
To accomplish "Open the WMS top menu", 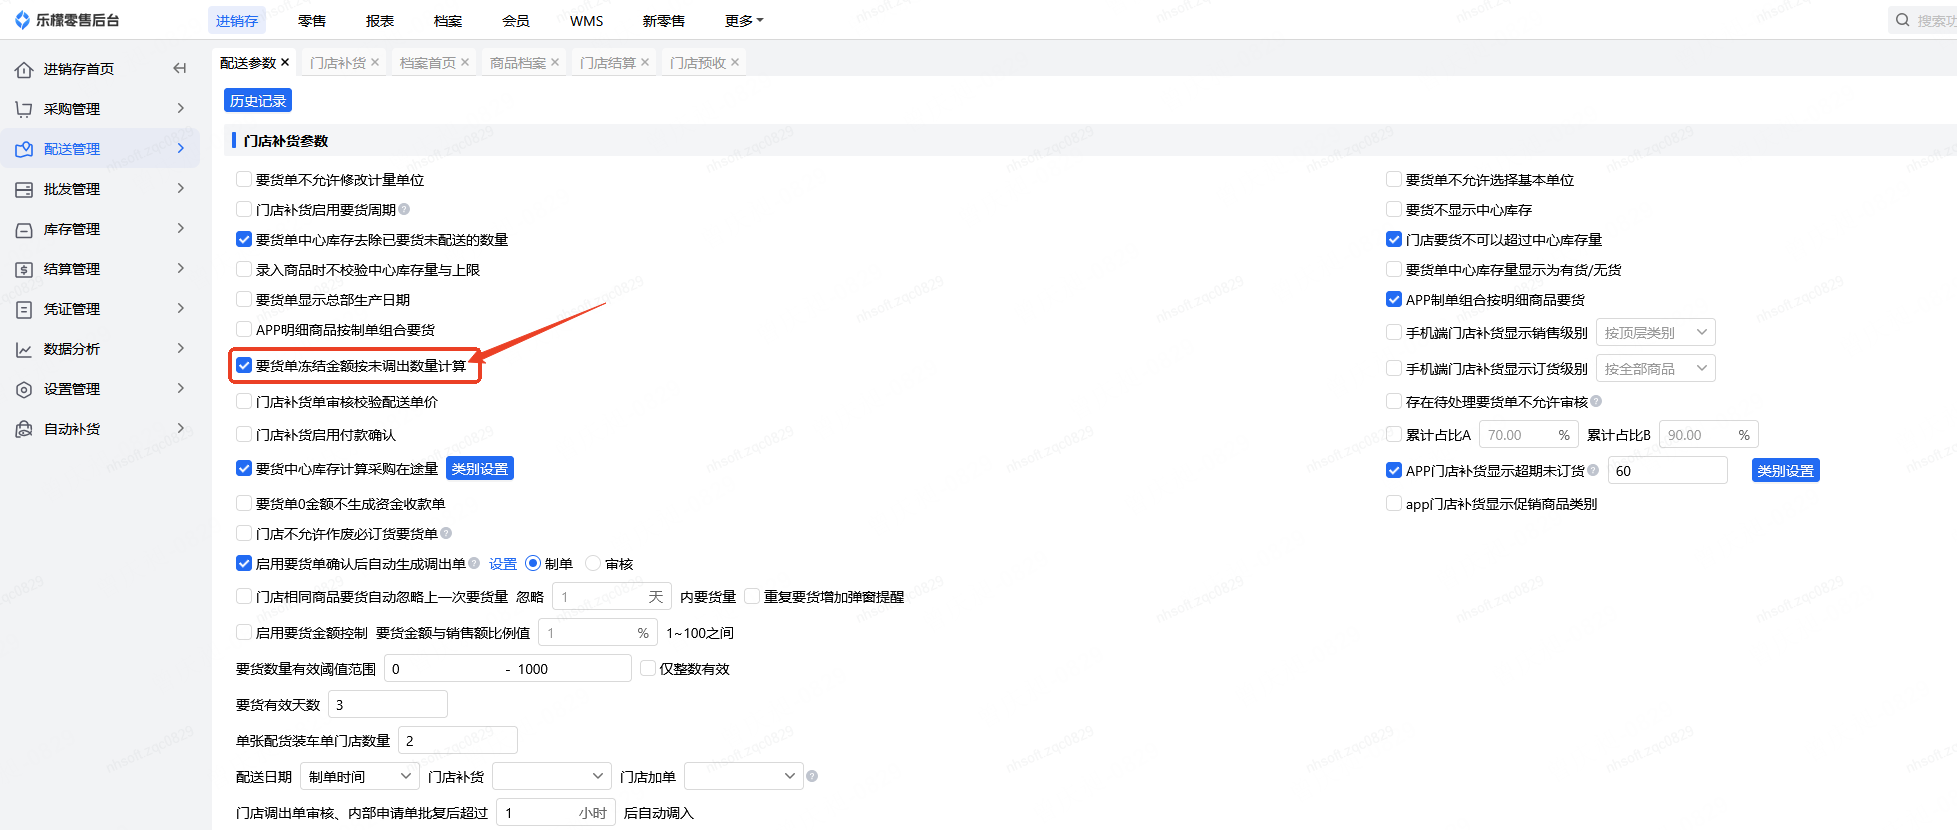I will pyautogui.click(x=587, y=20).
